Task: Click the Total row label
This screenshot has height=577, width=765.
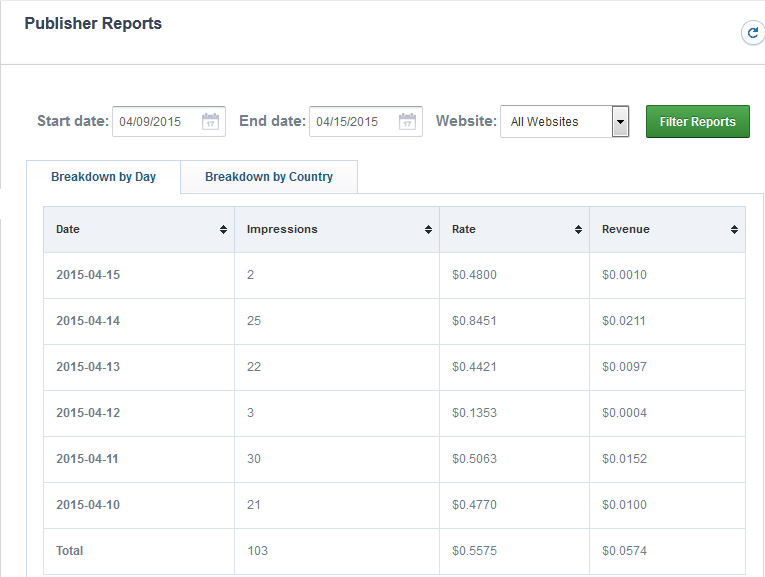Action: (x=70, y=551)
